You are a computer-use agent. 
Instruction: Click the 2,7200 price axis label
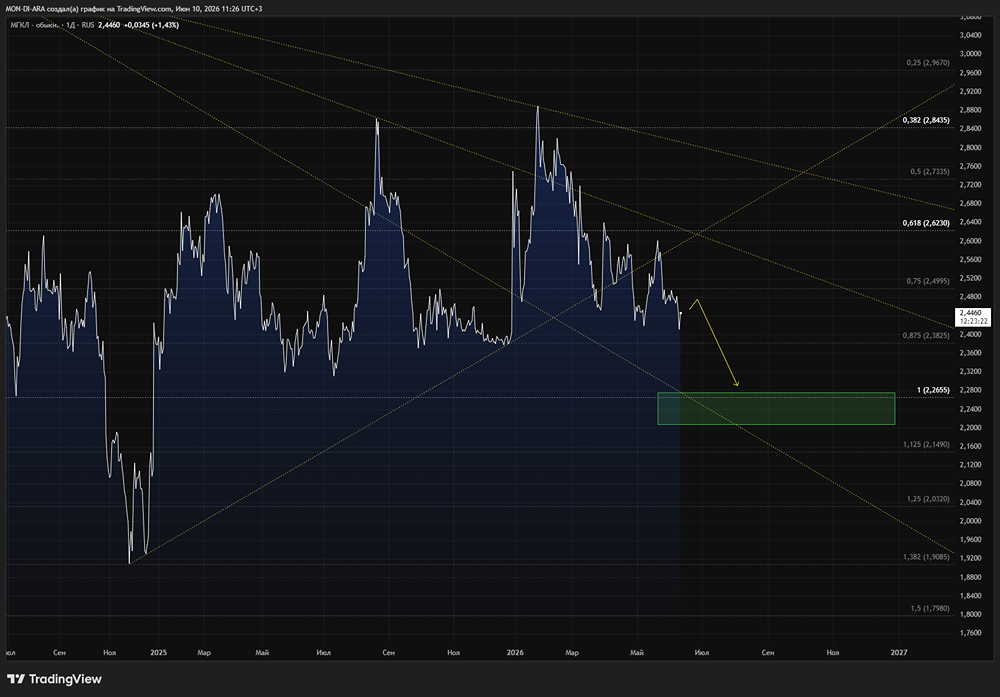click(x=970, y=185)
